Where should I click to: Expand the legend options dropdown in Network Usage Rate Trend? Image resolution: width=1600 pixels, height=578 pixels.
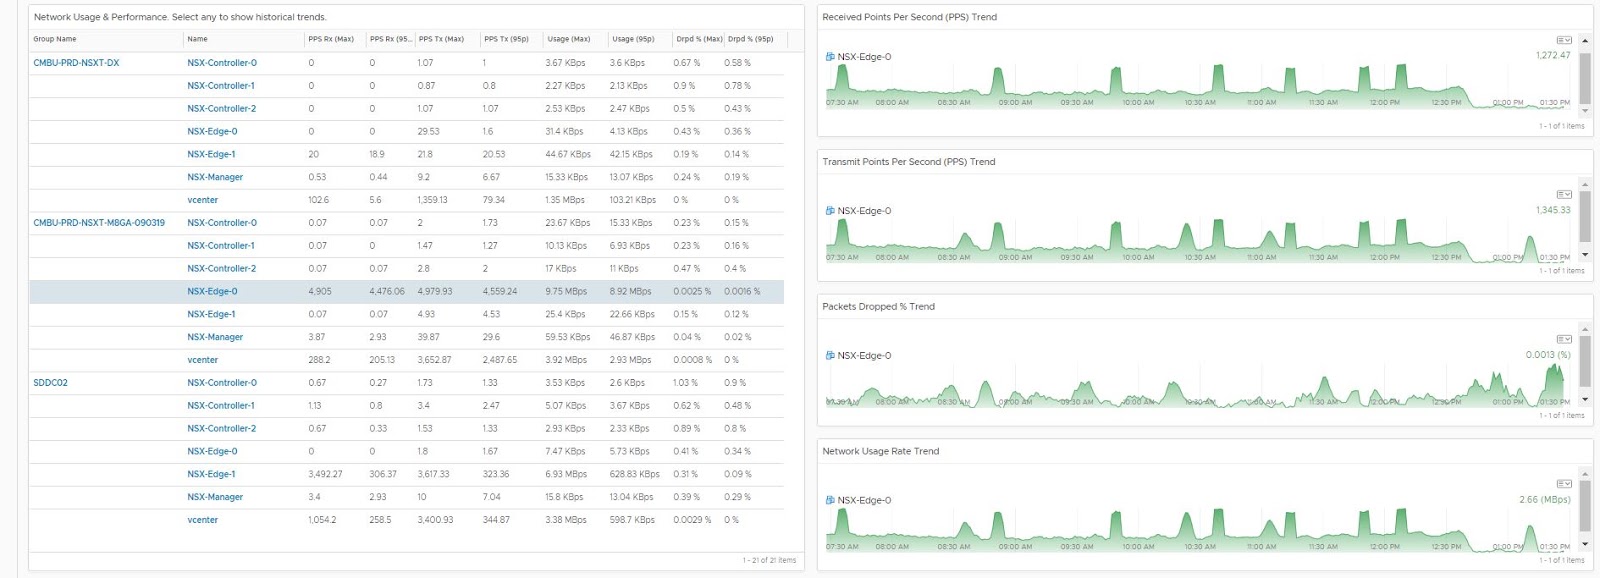point(1564,484)
